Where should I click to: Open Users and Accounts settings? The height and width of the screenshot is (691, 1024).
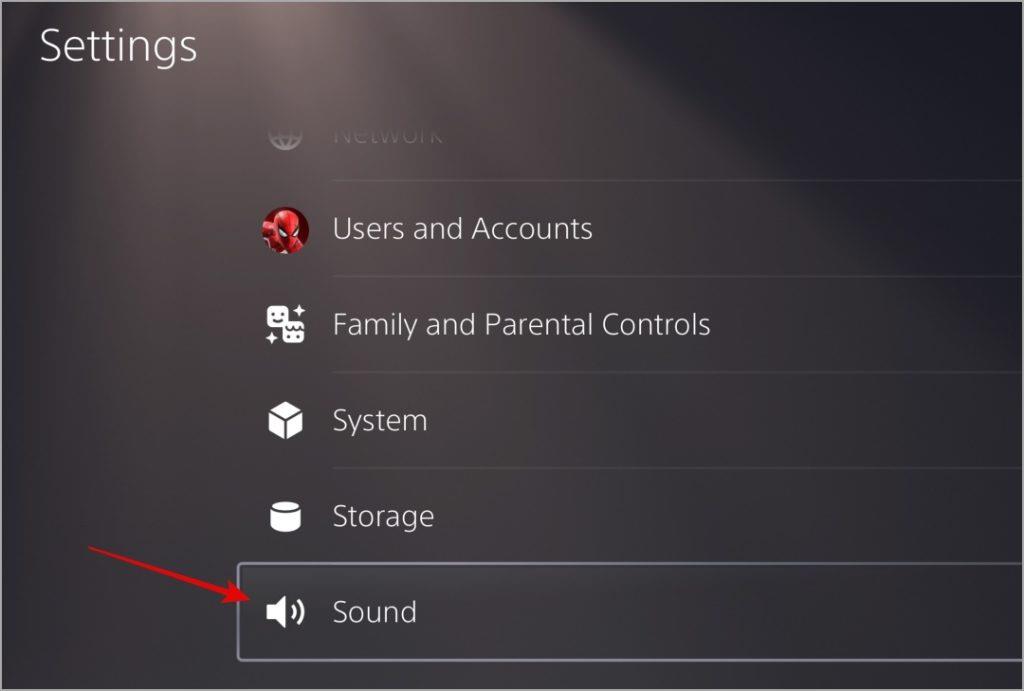pos(462,229)
